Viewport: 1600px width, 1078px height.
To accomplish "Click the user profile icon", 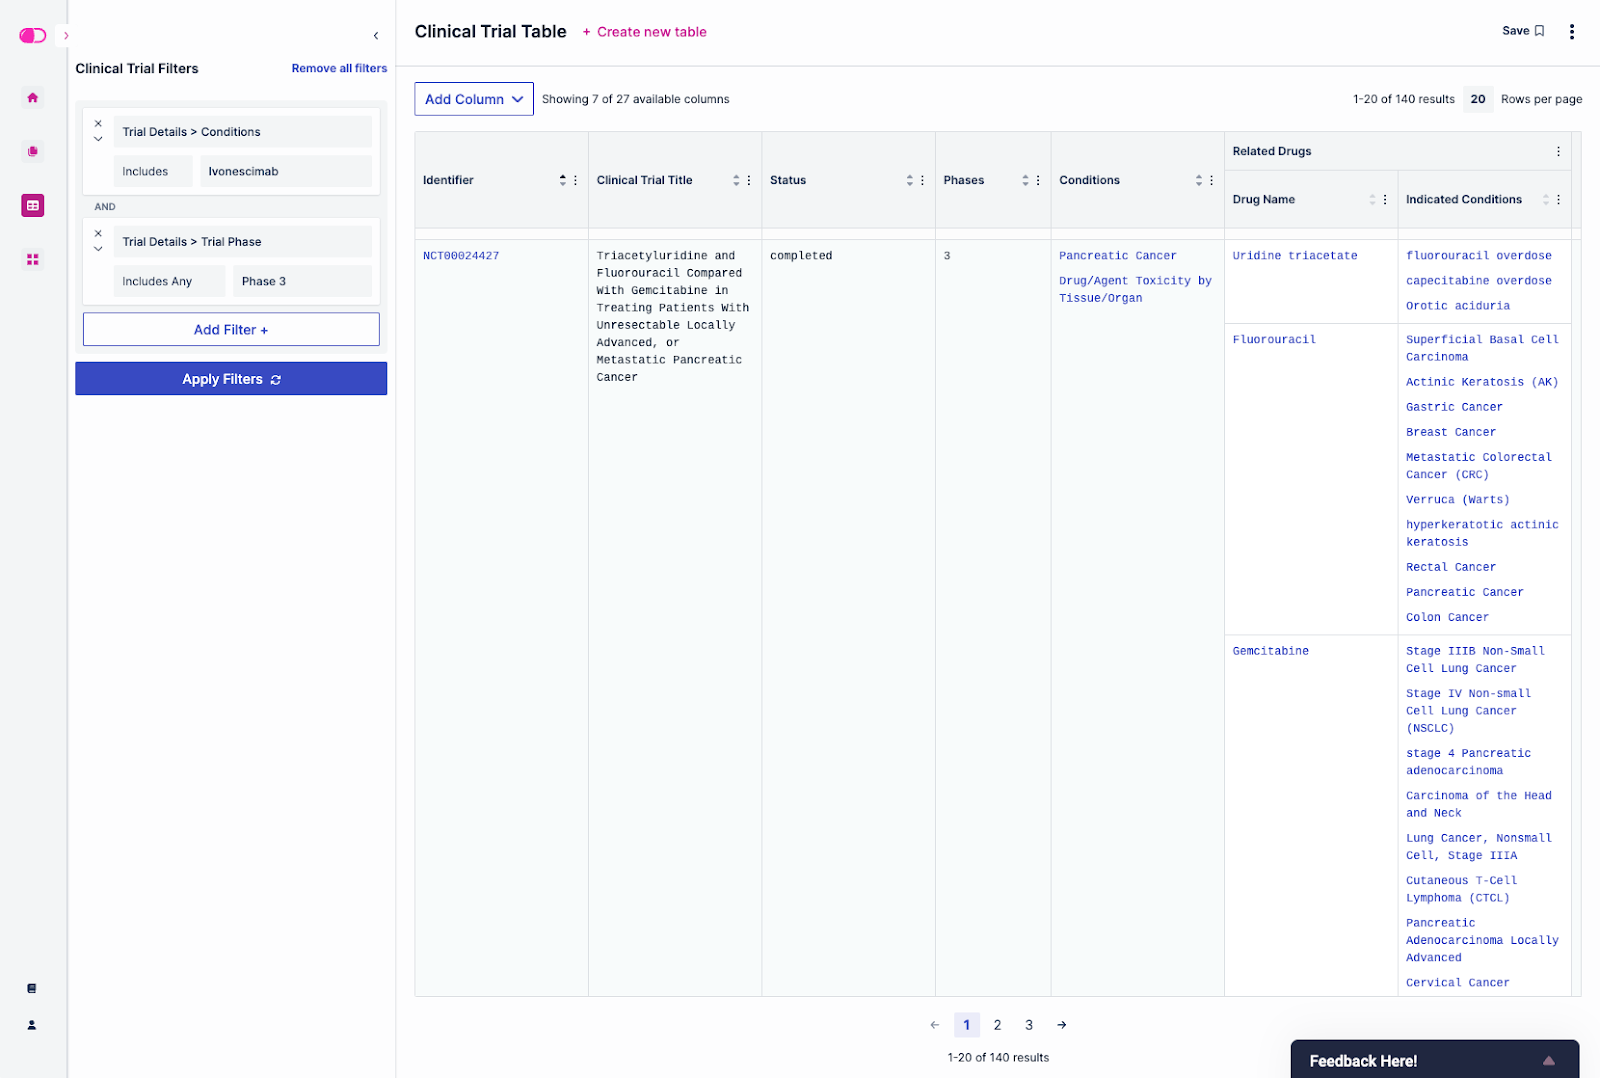I will click(32, 1025).
